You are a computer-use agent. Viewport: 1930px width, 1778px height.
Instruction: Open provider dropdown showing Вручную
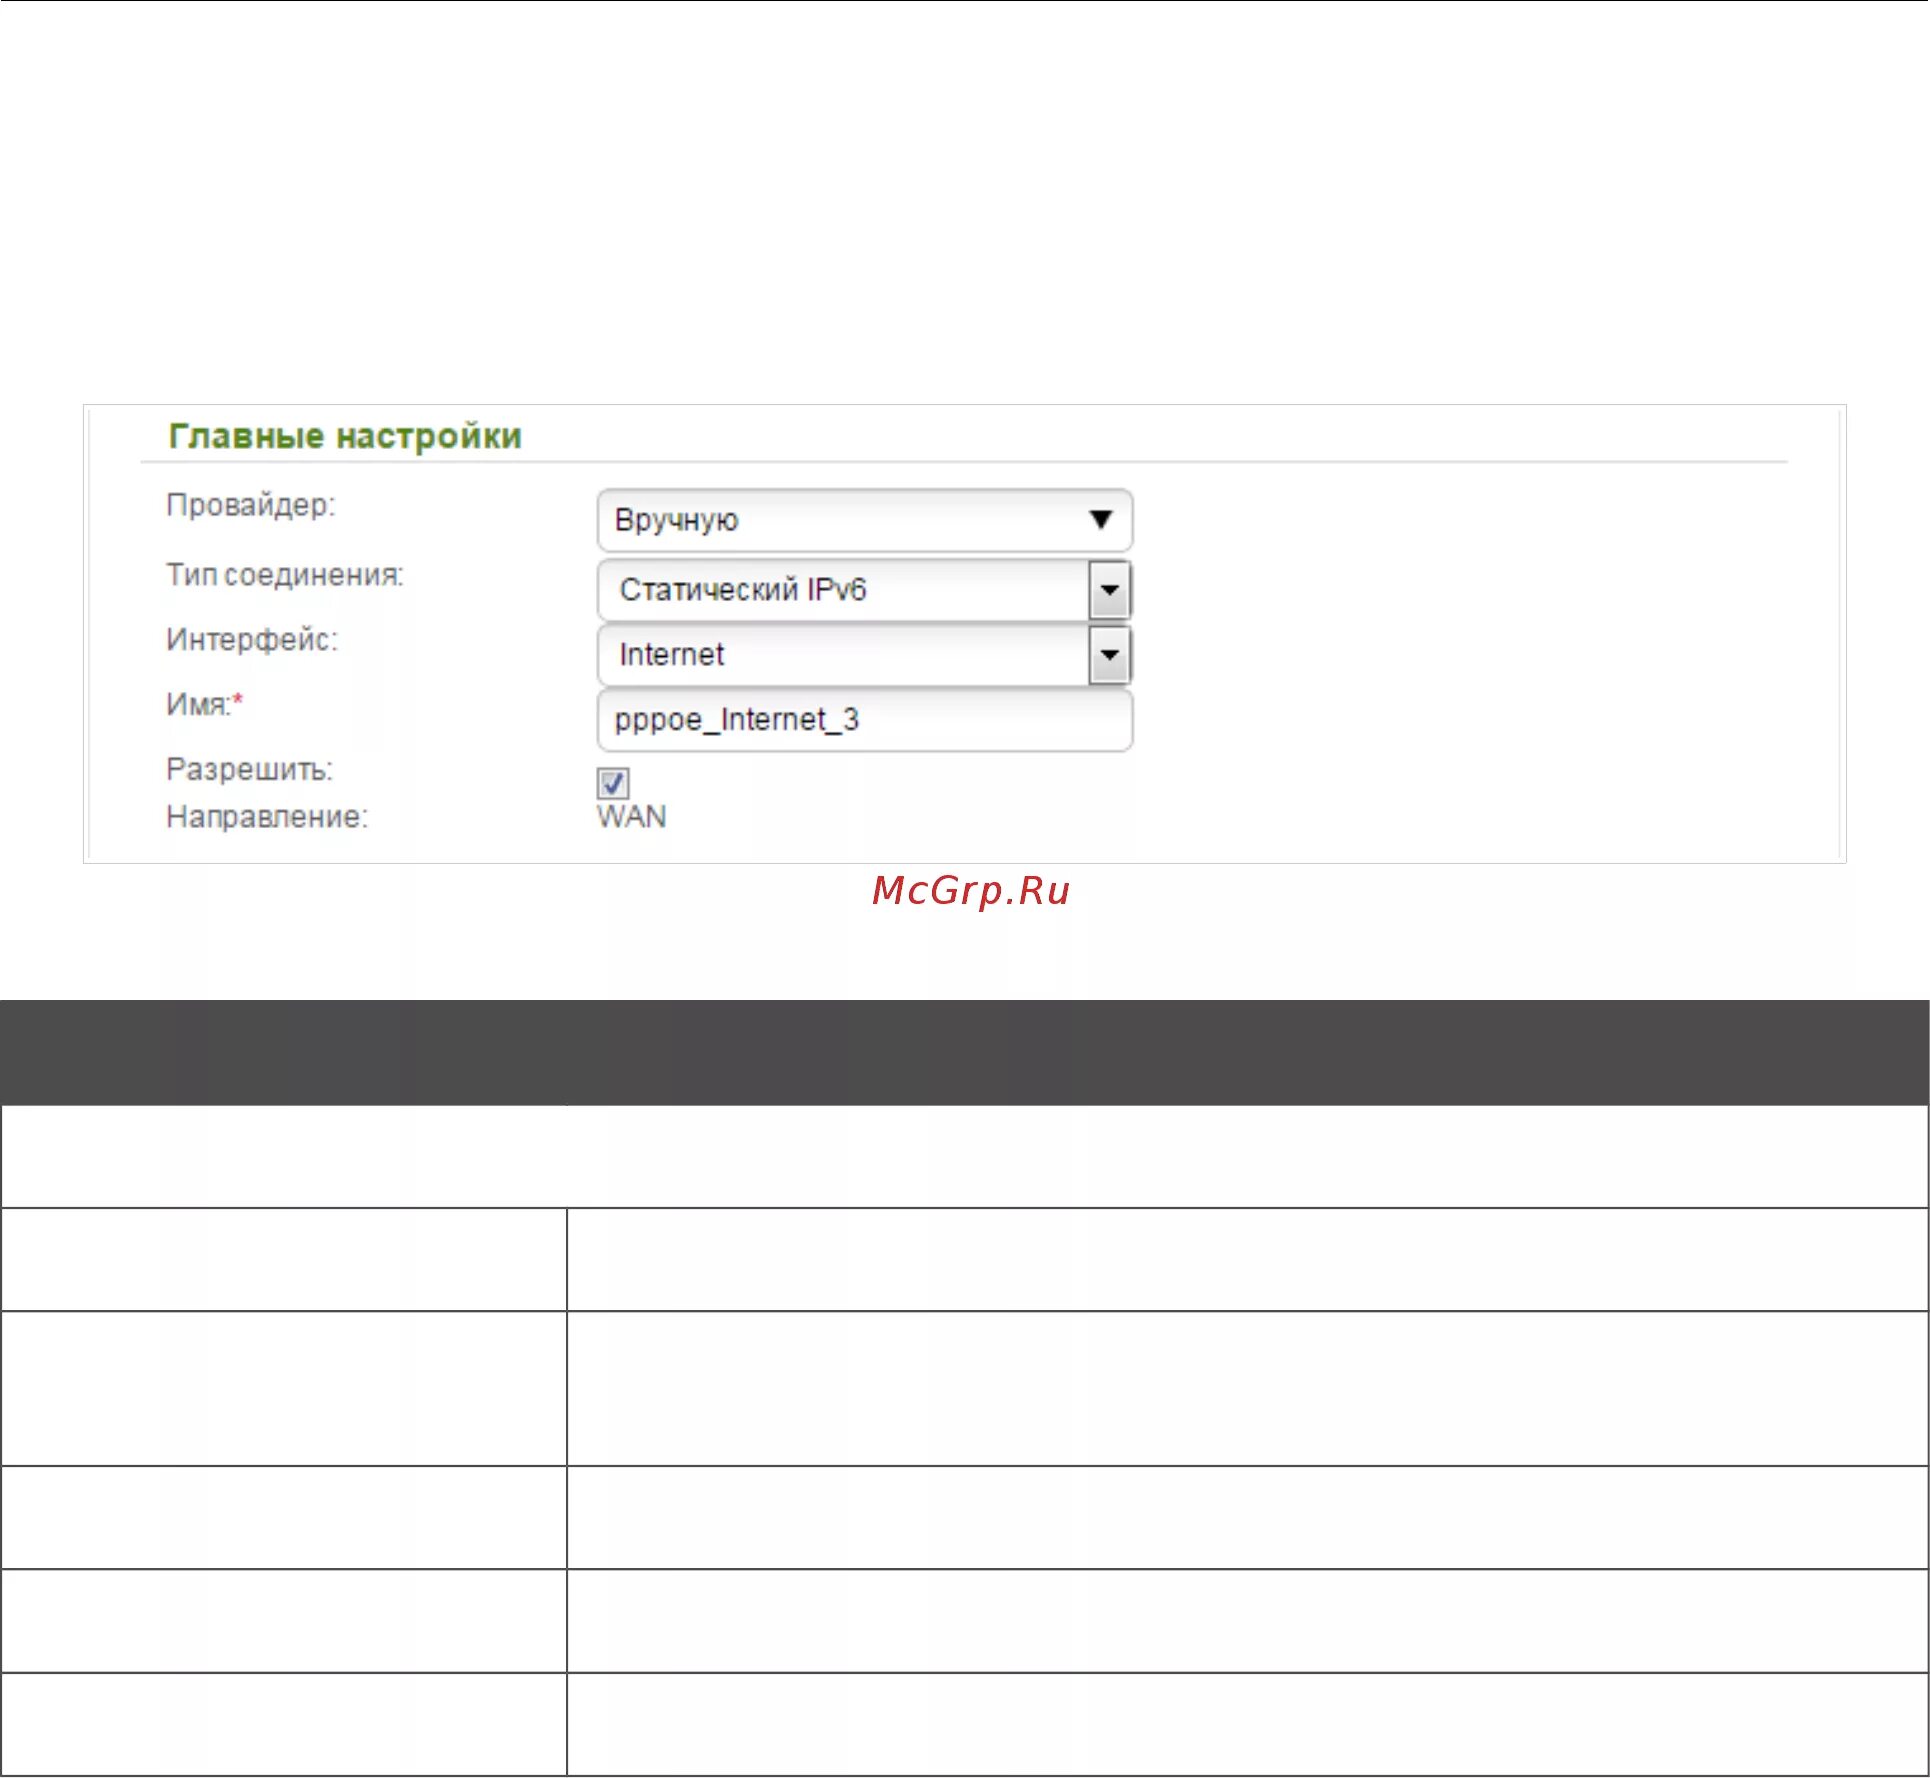850,520
